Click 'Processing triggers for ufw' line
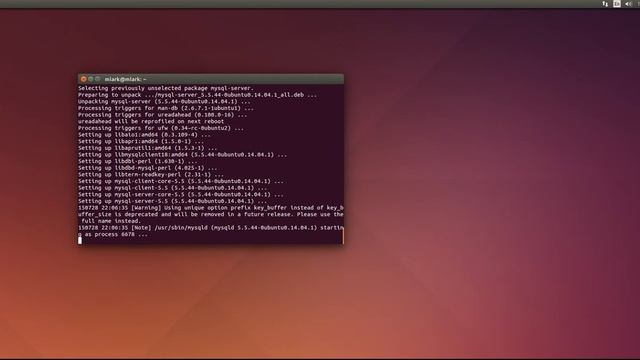 coord(161,128)
